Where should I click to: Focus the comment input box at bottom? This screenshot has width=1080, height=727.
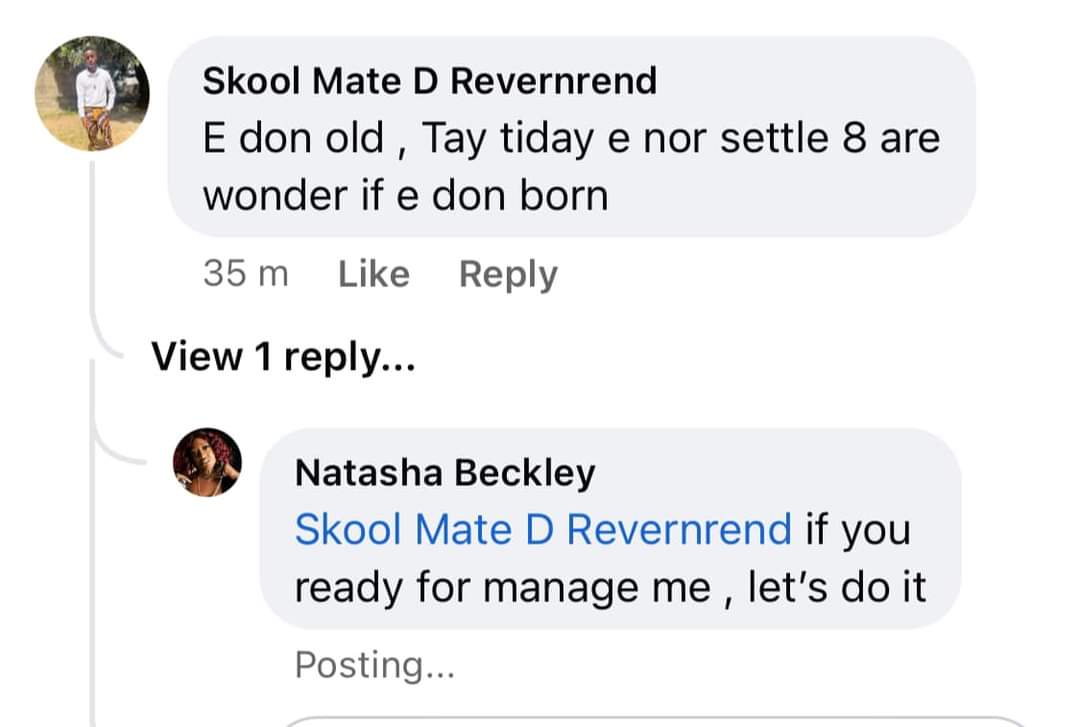650,721
